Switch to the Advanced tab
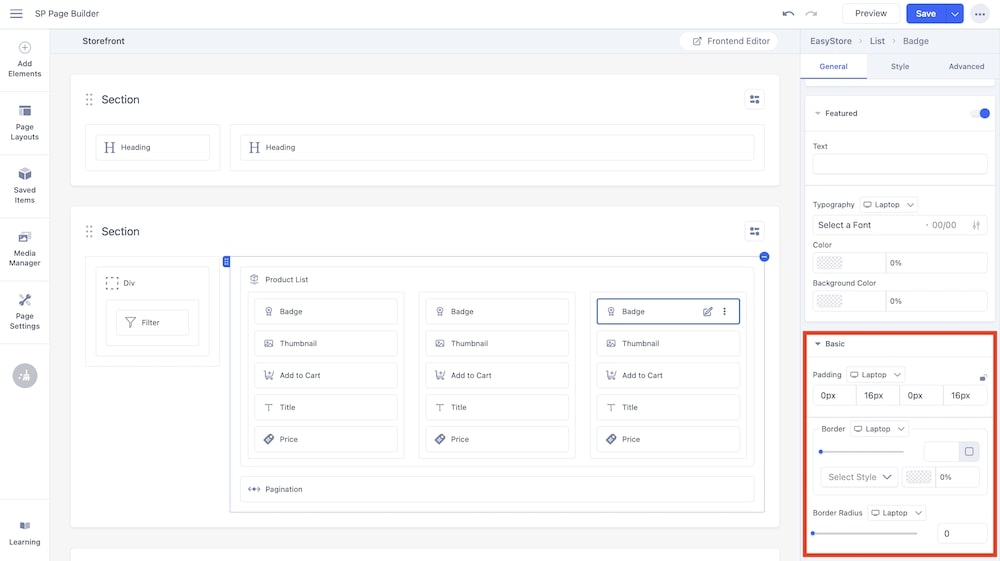 tap(966, 67)
